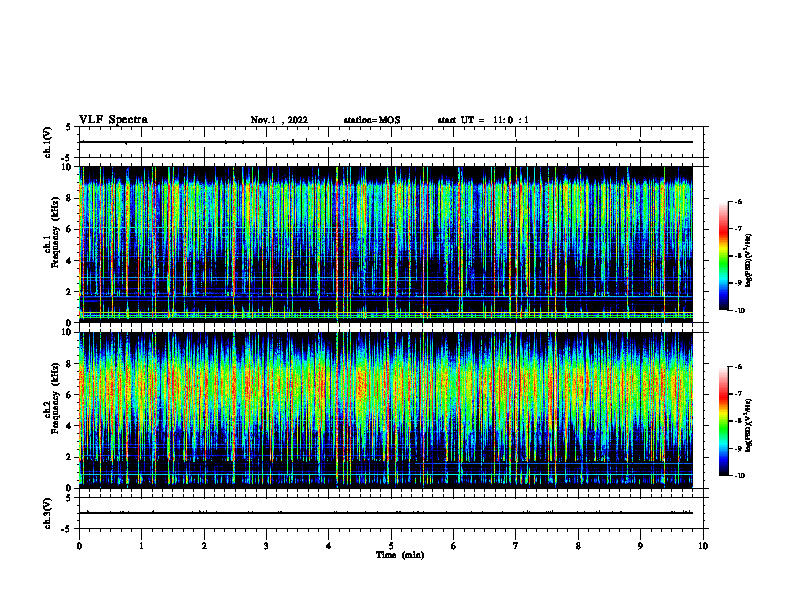The height and width of the screenshot is (612, 792).
Task: Click the log(PSD) label beside ch.1 colorbar
Action: pyautogui.click(x=749, y=261)
